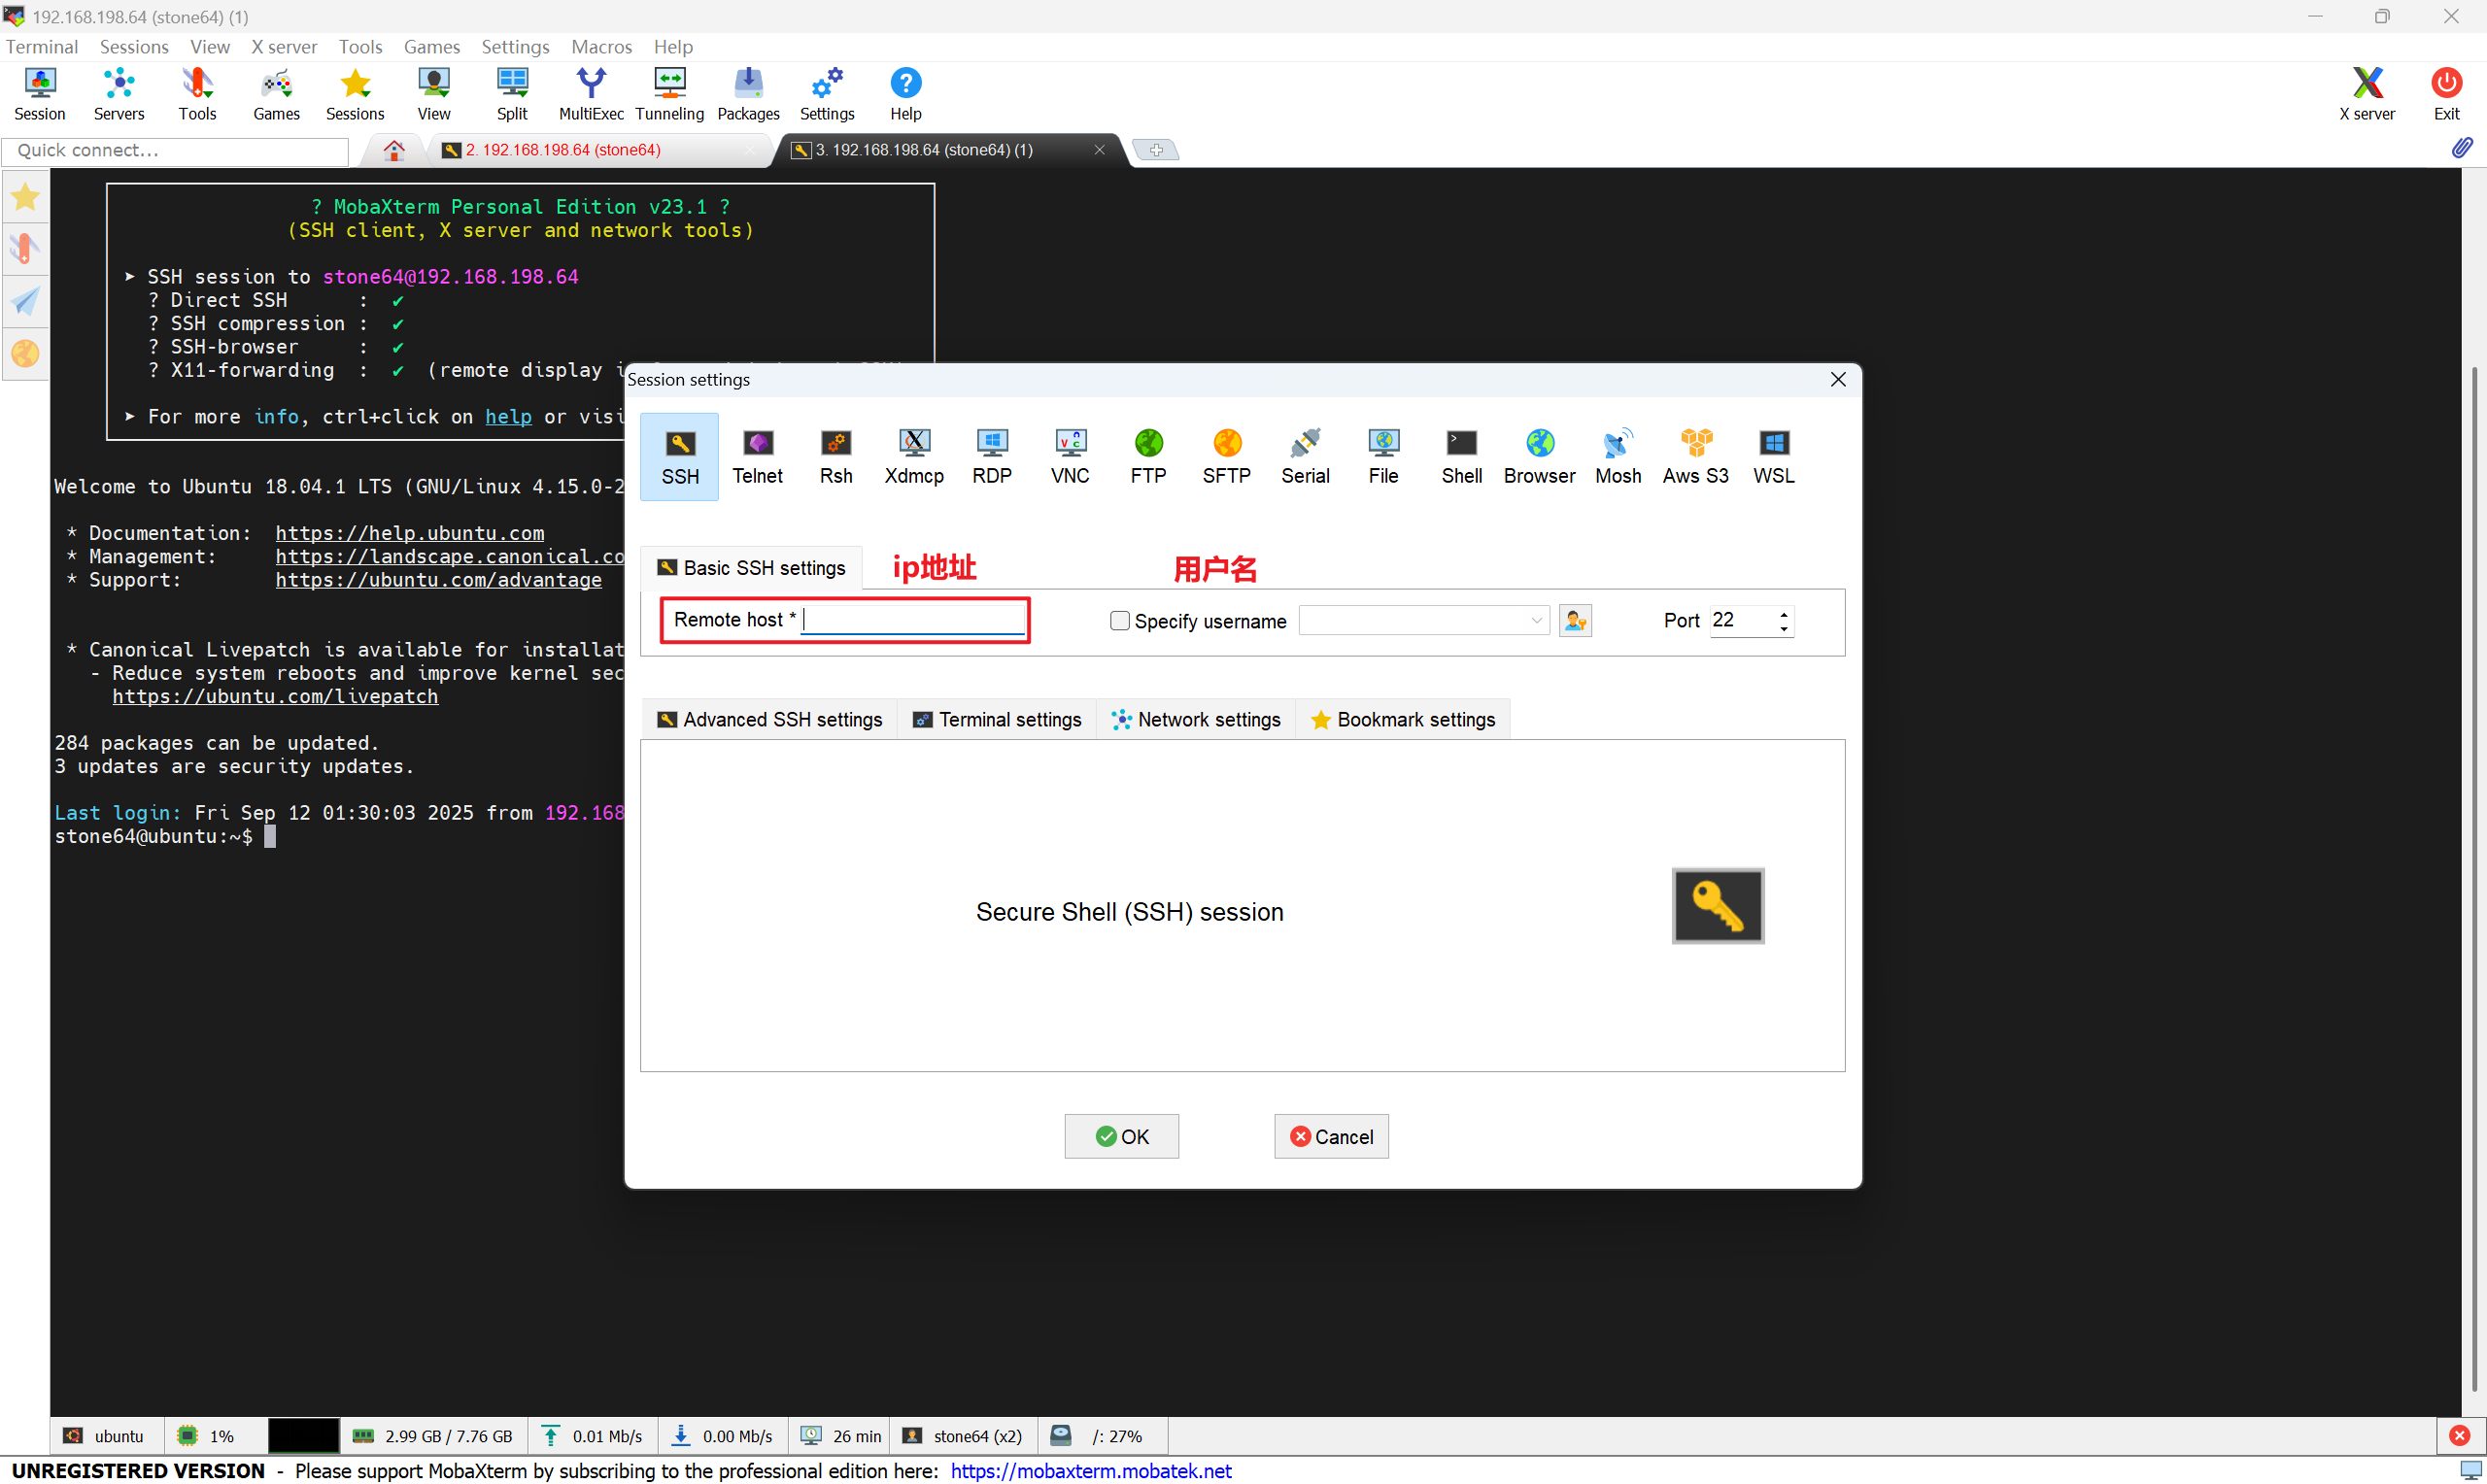Click the sidebar star sessions icon
Viewport: 2487px width, 1484px height.
coord(25,197)
